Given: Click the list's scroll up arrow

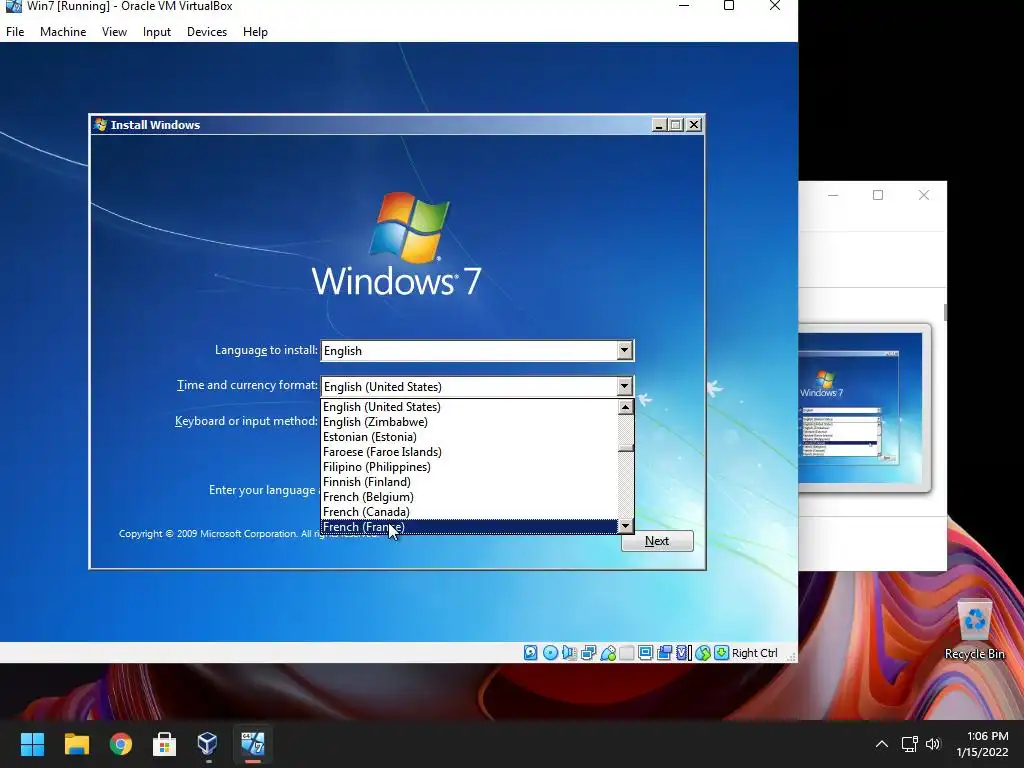Looking at the screenshot, I should click(x=626, y=407).
